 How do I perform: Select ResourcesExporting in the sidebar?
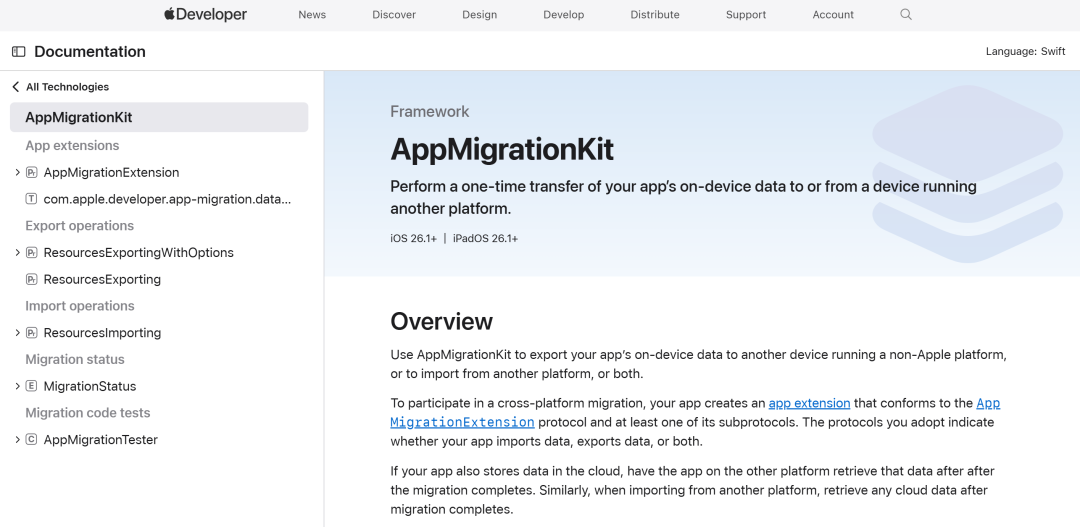(102, 280)
